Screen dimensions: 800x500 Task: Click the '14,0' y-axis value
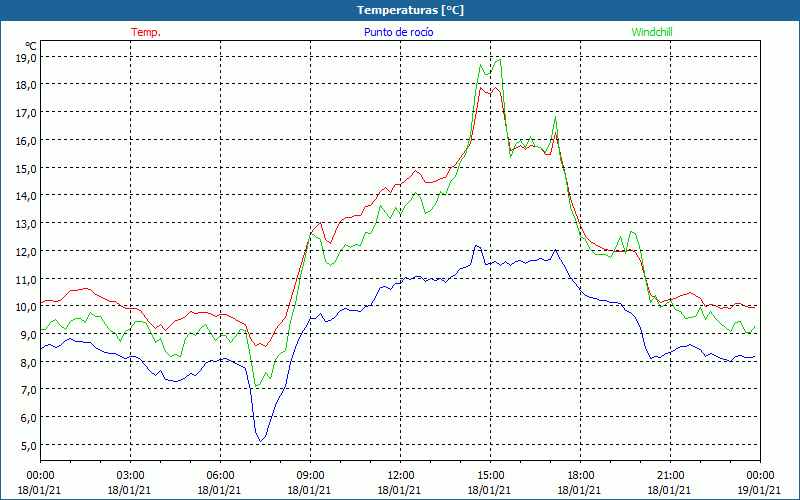[x=26, y=196]
